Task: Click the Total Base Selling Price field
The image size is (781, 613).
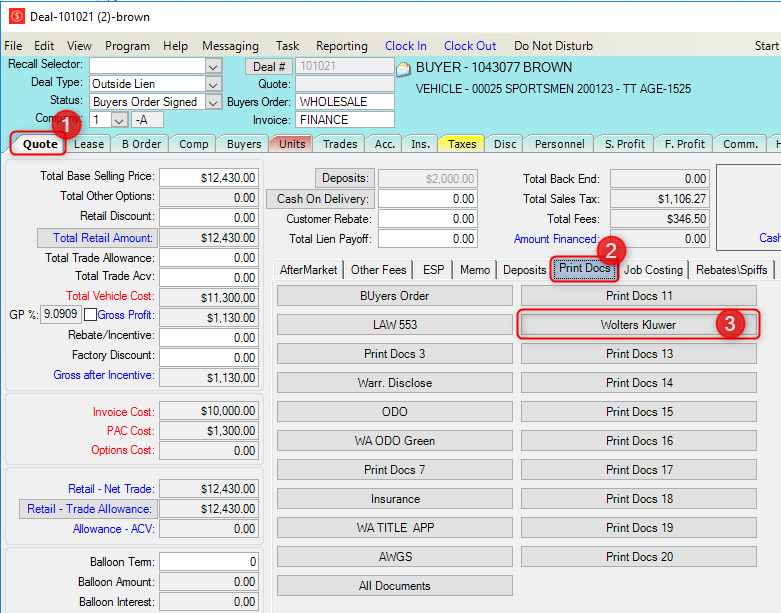Action: point(209,178)
